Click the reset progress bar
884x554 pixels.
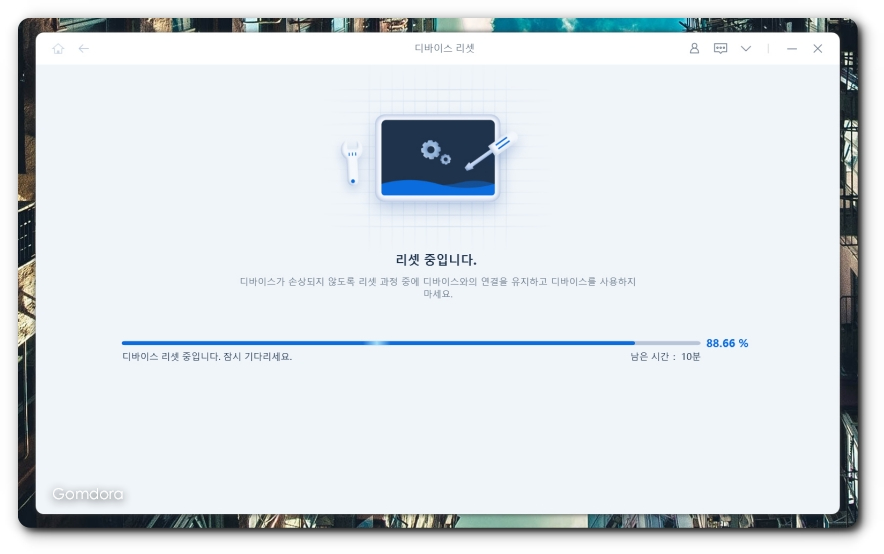point(411,343)
